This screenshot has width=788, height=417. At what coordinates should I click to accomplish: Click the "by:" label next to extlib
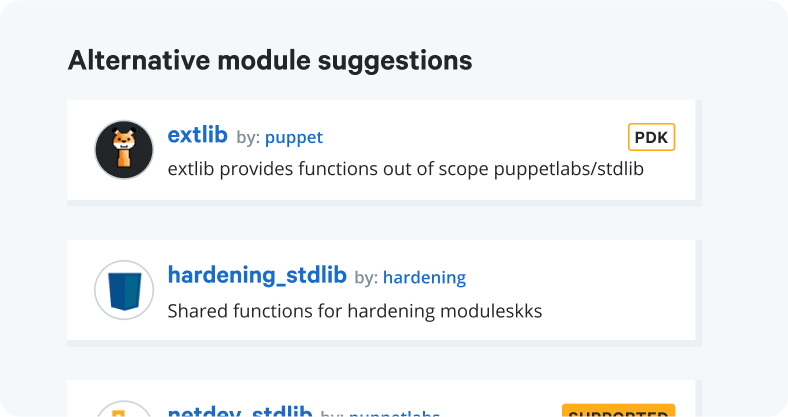coord(248,137)
